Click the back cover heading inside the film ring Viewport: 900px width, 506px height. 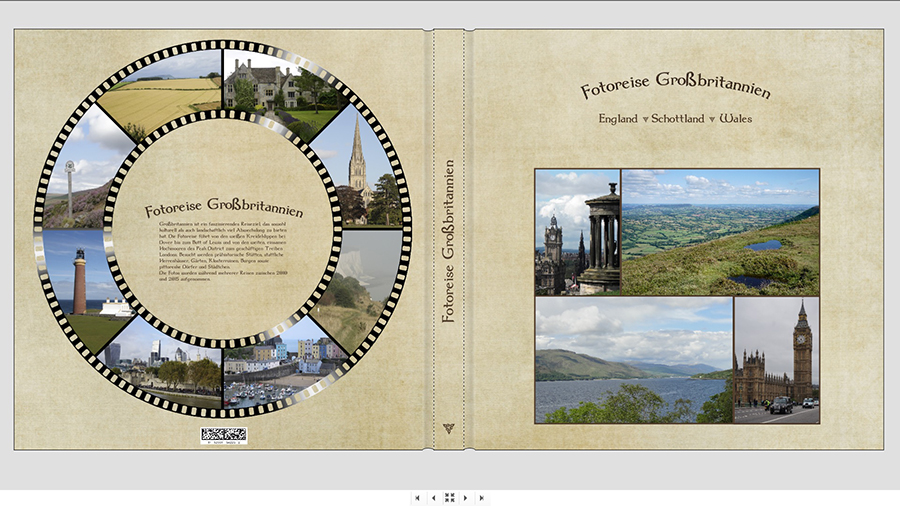[224, 208]
